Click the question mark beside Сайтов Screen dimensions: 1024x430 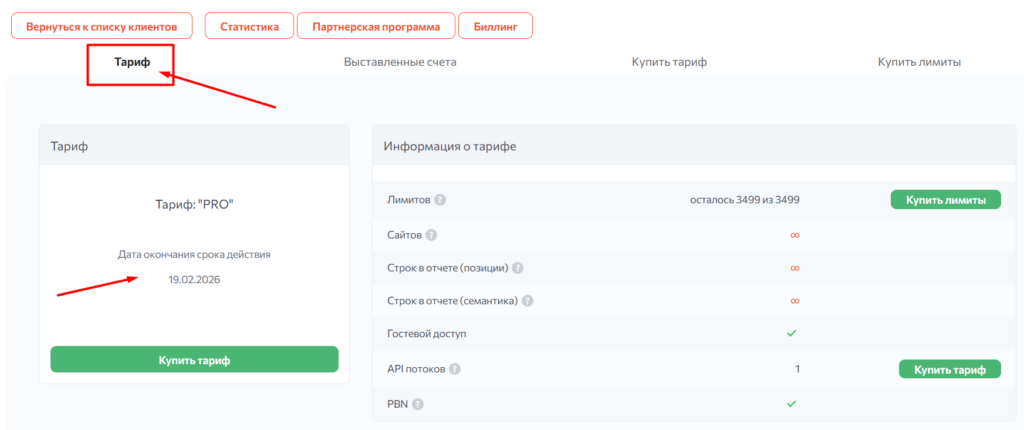pos(431,235)
